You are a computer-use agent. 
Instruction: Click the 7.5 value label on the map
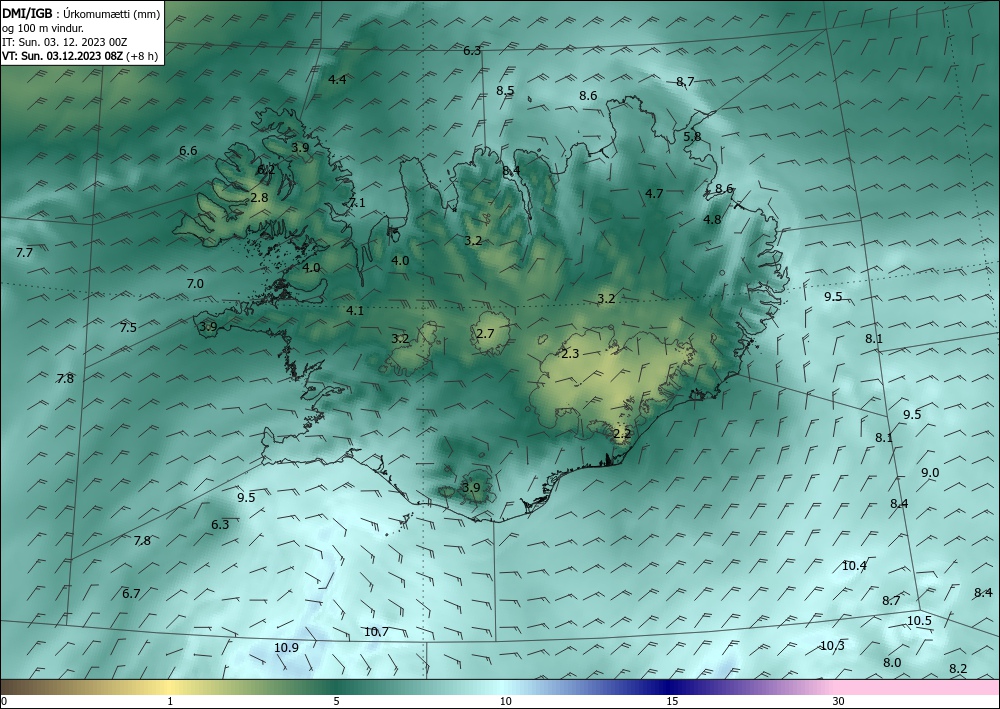coord(128,328)
